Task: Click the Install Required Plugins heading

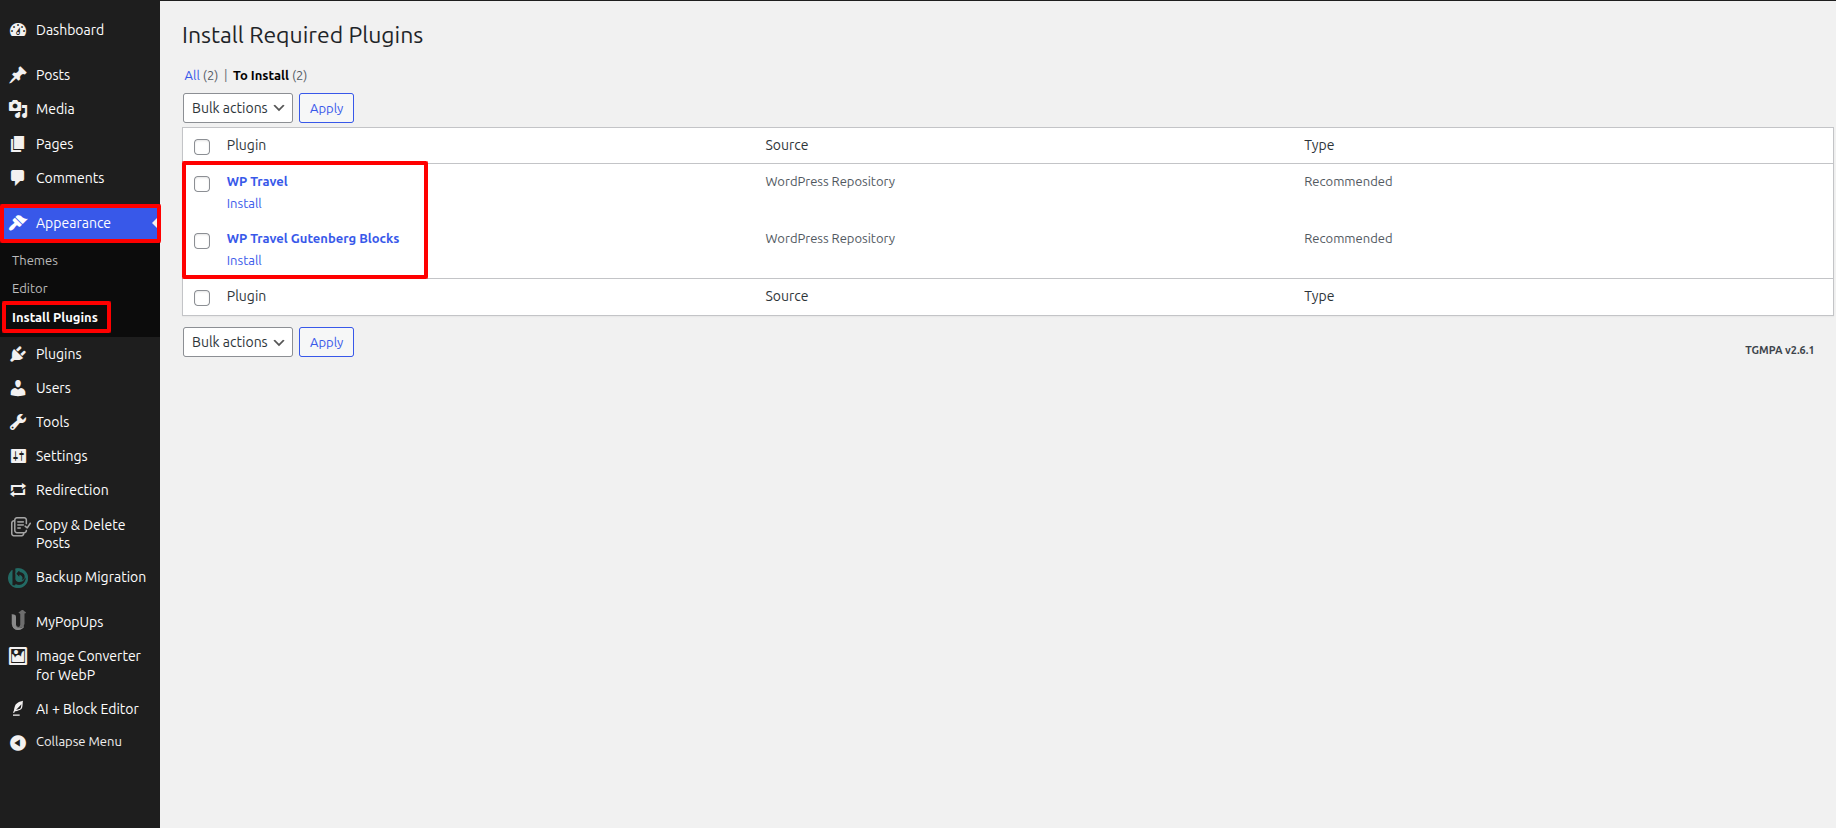Action: click(x=303, y=35)
